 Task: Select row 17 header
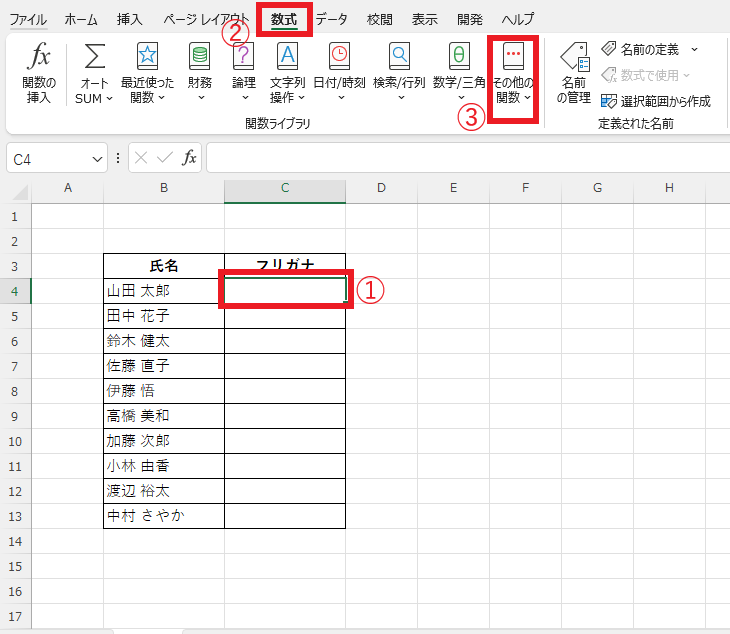(15, 616)
